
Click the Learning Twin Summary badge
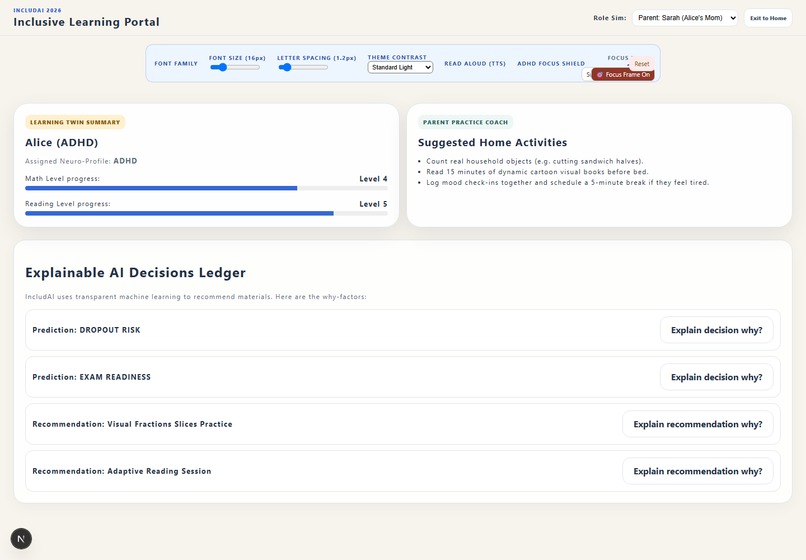tap(75, 122)
